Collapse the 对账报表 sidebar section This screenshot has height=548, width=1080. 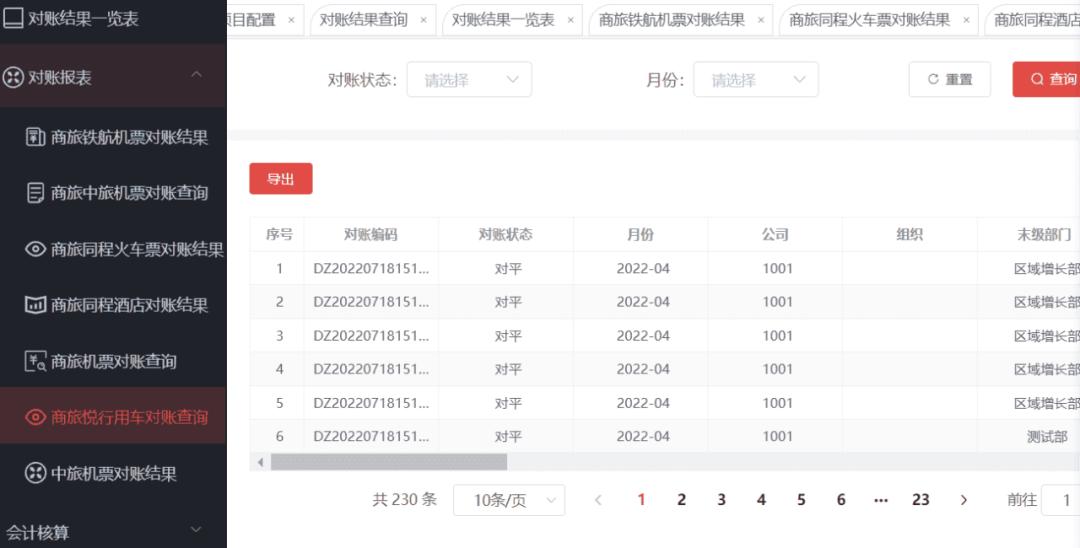pos(196,76)
